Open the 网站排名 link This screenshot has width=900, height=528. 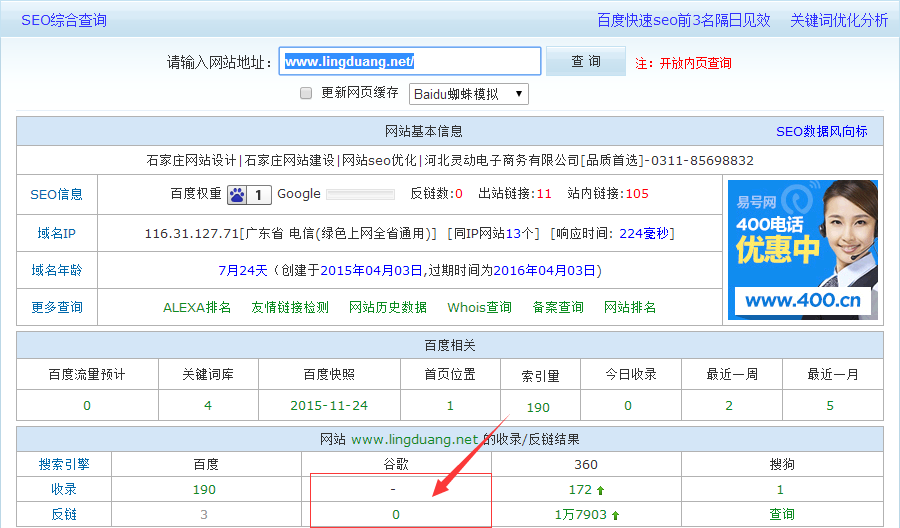pyautogui.click(x=630, y=307)
